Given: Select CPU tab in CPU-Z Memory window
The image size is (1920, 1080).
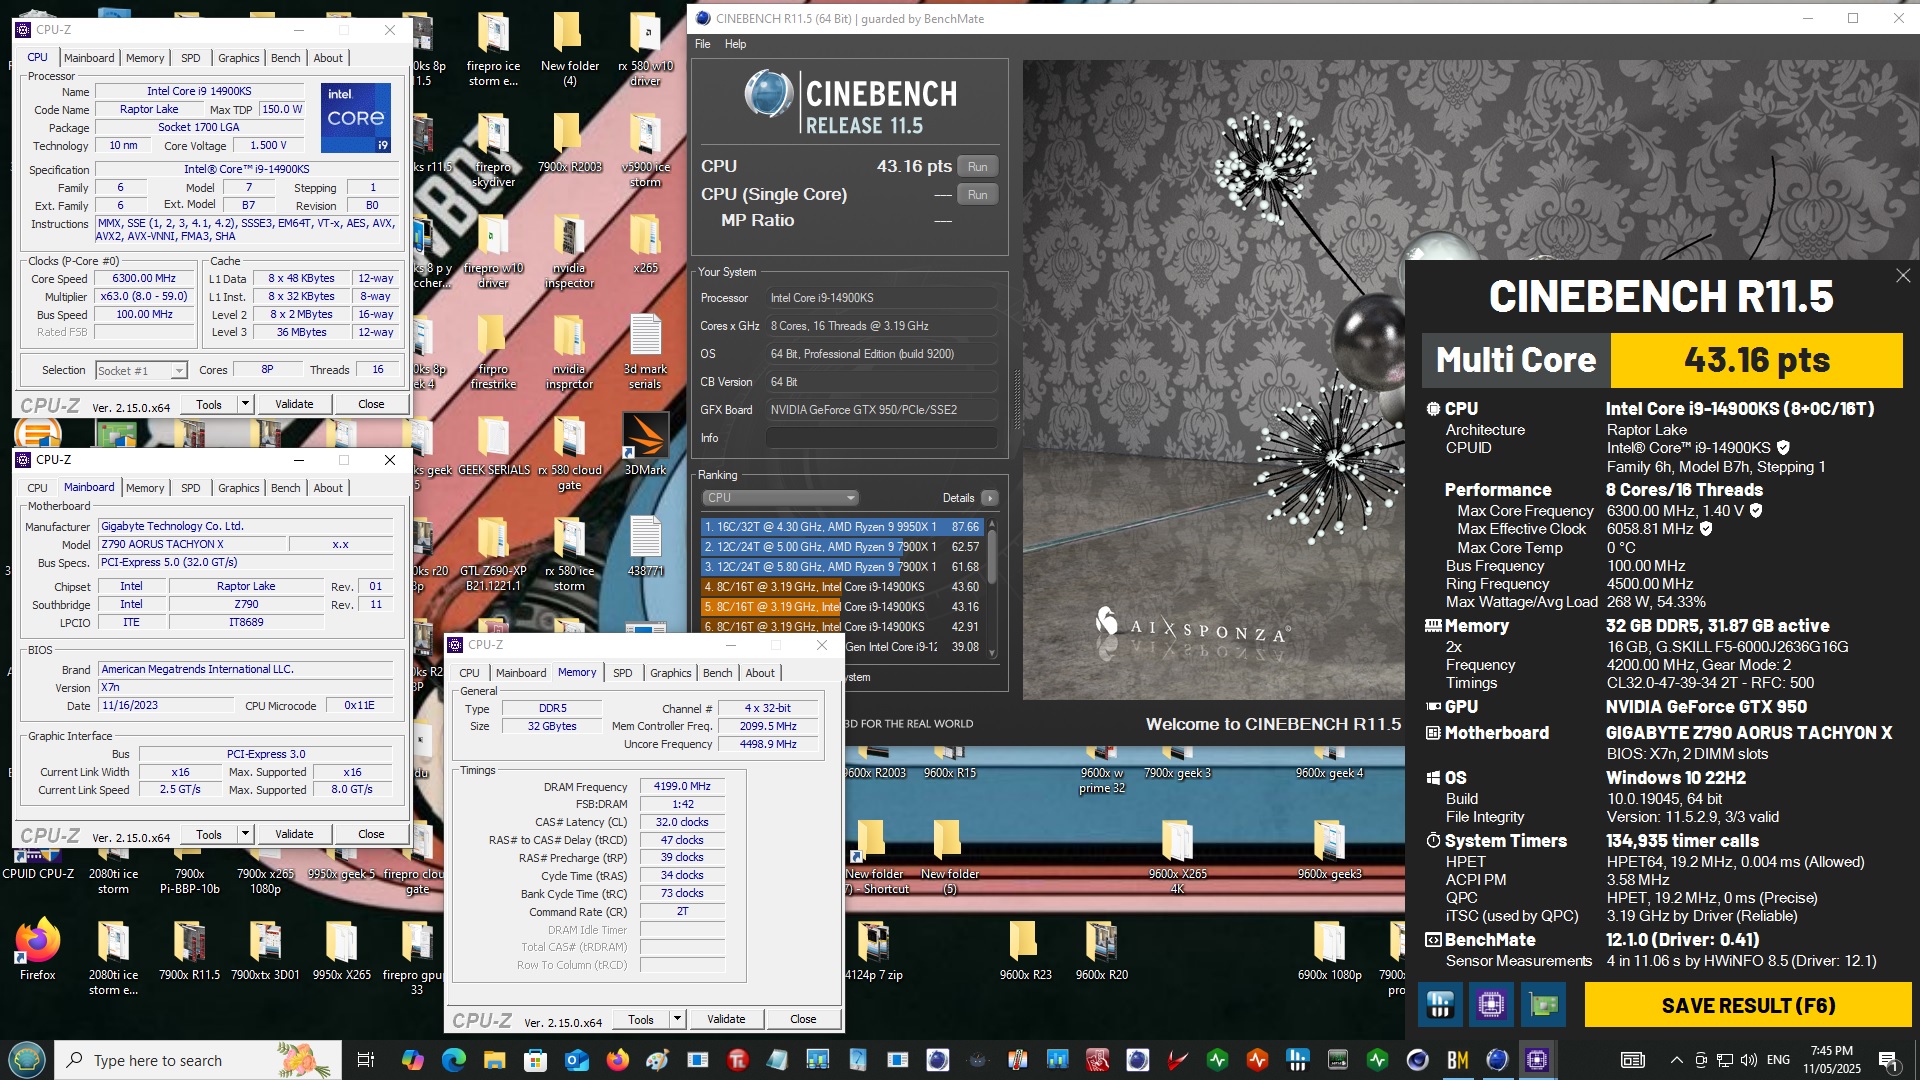Looking at the screenshot, I should (469, 673).
